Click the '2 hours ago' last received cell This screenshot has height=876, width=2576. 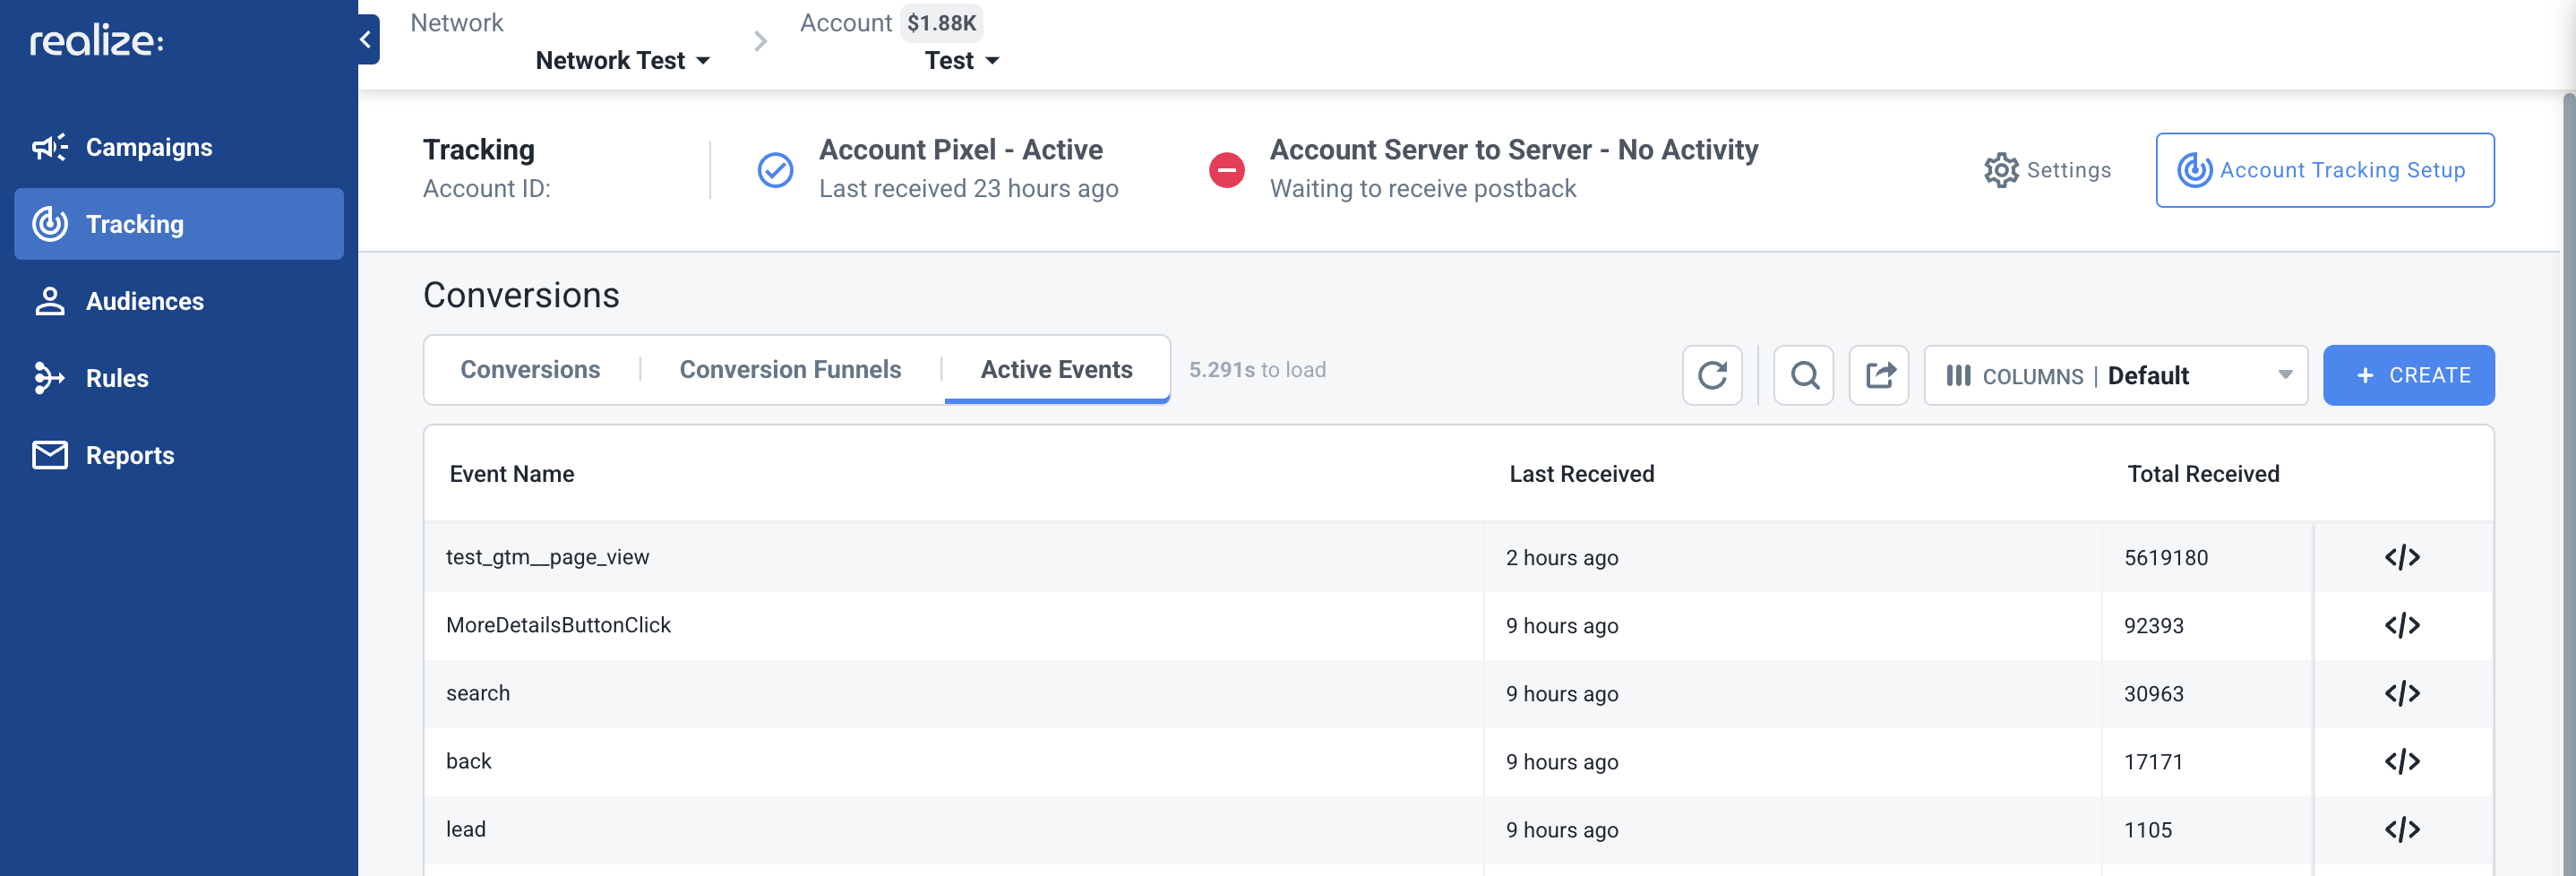[x=1562, y=558]
